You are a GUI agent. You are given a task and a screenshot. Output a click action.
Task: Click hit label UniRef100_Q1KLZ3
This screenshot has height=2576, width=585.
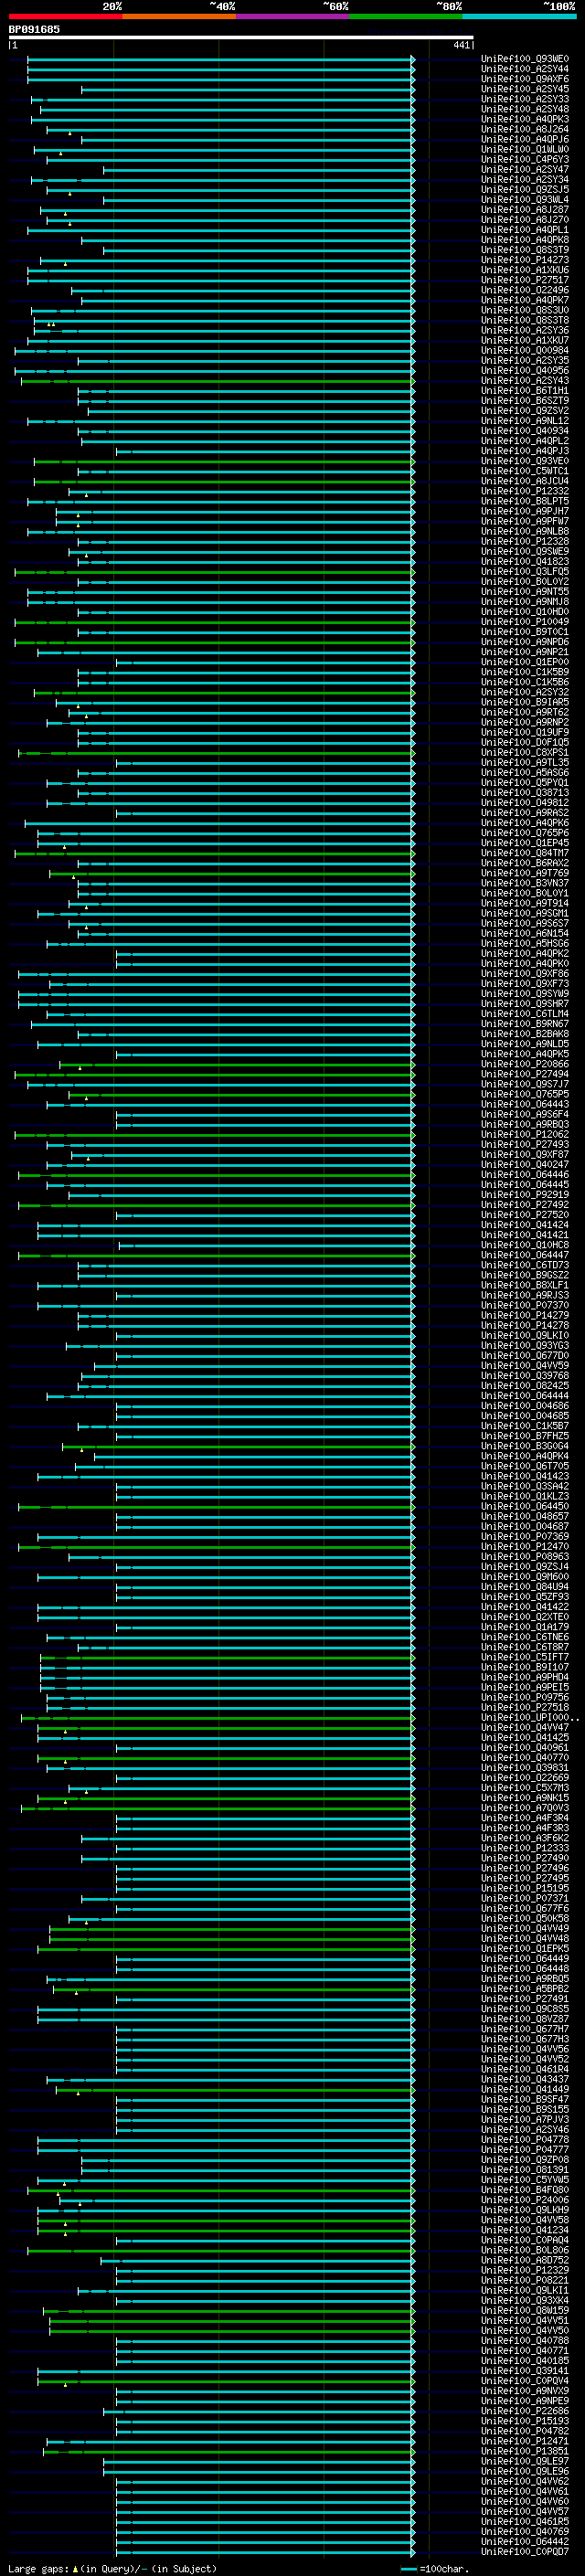(x=525, y=1496)
